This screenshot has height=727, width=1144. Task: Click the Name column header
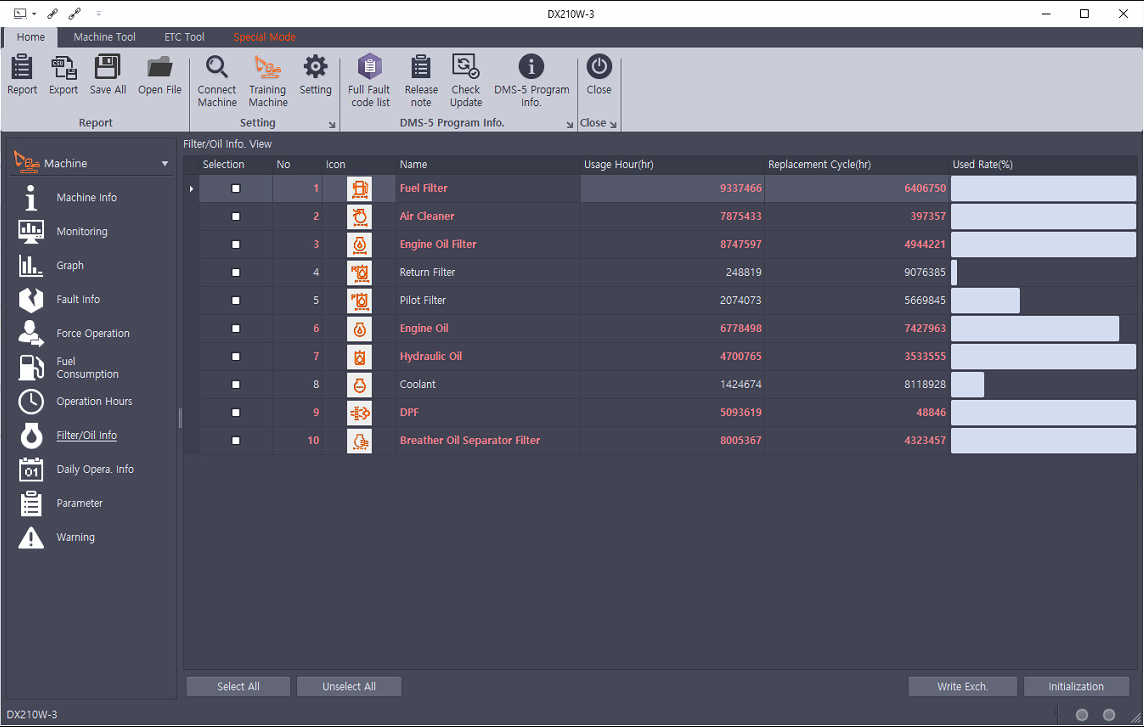click(414, 164)
